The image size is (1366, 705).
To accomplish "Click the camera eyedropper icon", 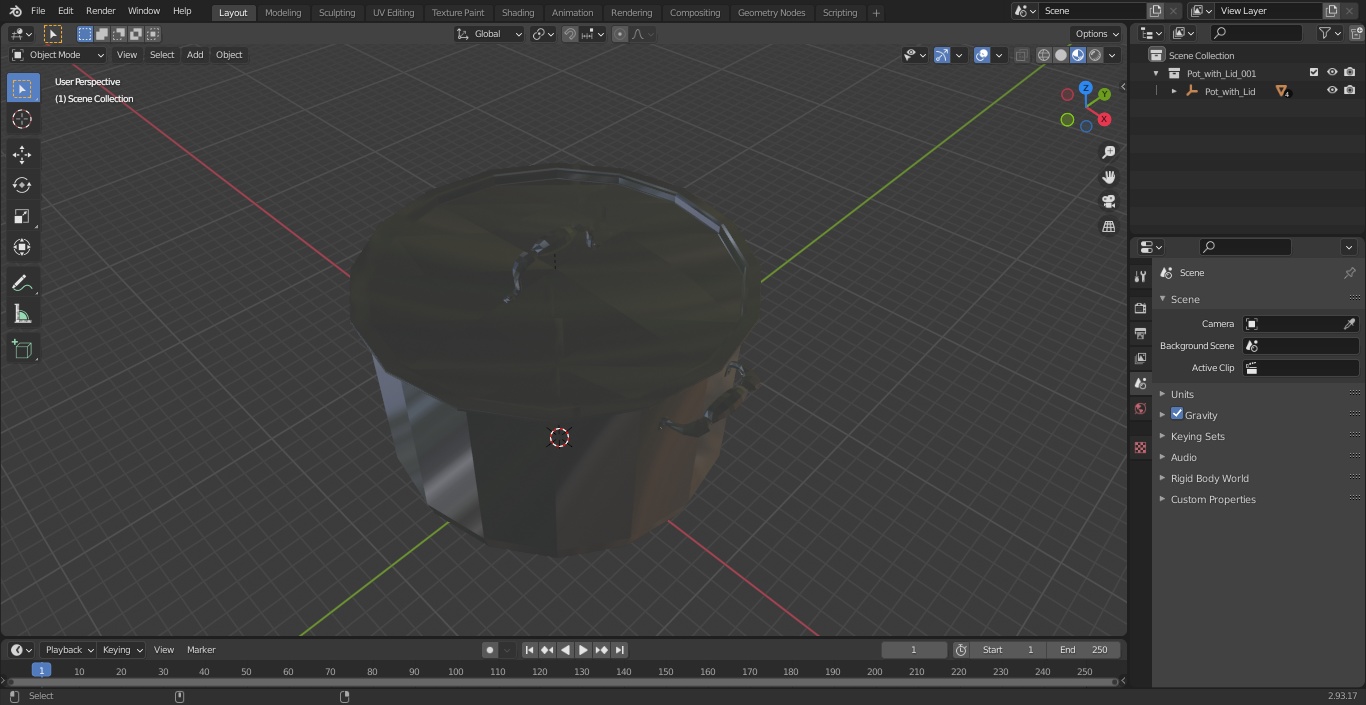I will click(x=1349, y=324).
